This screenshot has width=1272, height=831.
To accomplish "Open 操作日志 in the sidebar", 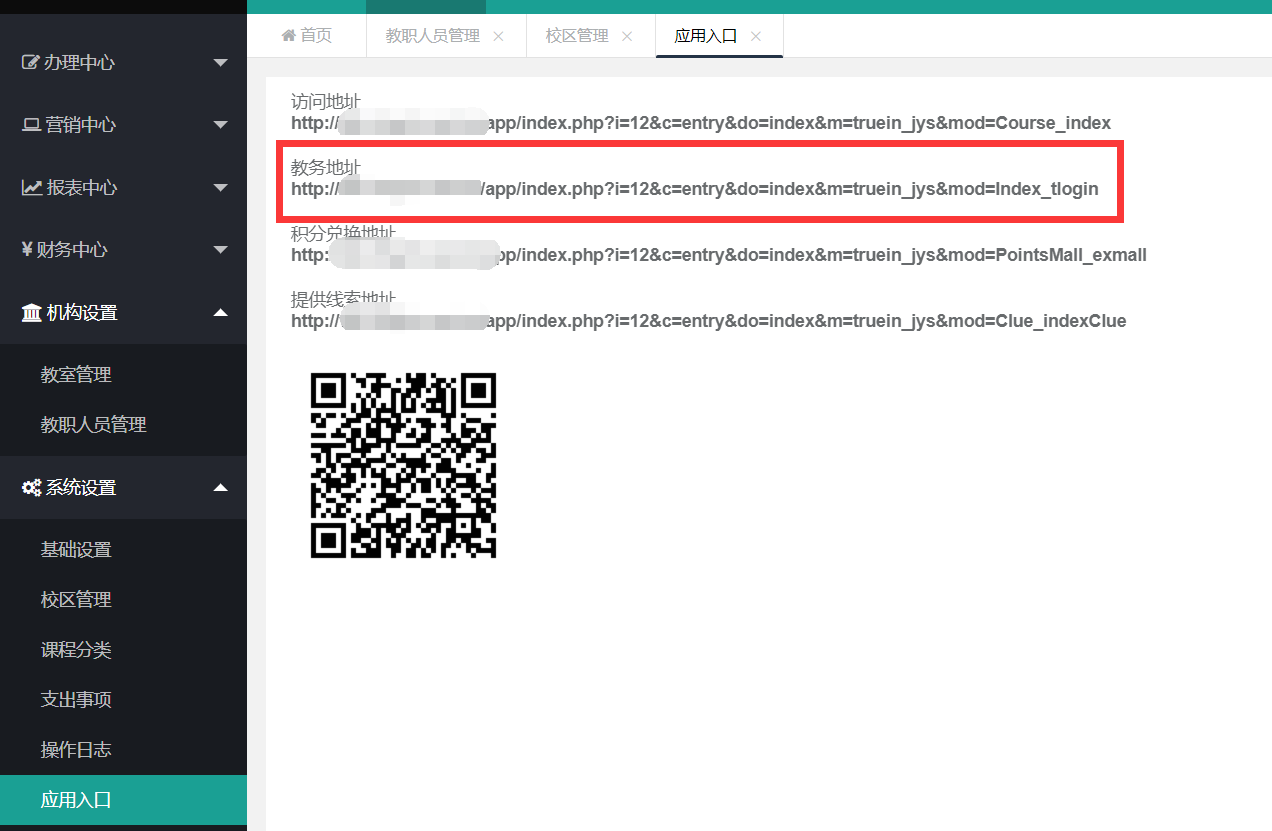I will [76, 750].
